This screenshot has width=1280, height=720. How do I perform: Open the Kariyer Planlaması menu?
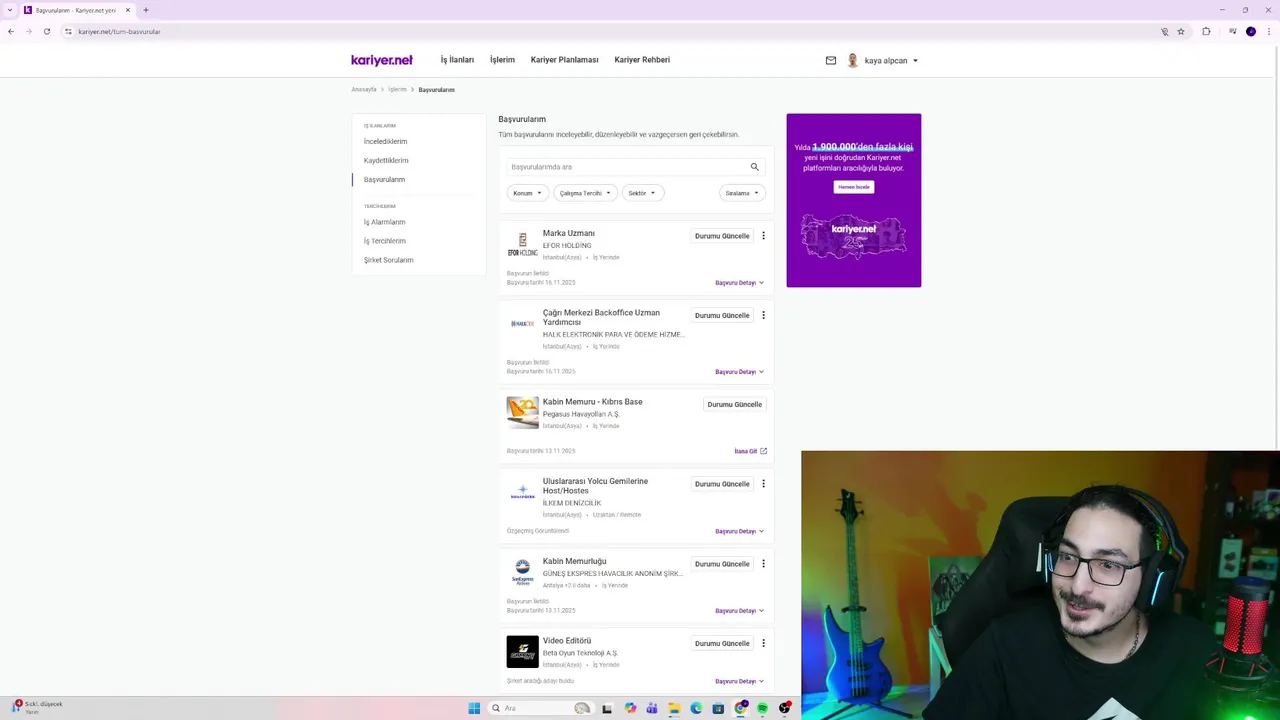point(564,60)
